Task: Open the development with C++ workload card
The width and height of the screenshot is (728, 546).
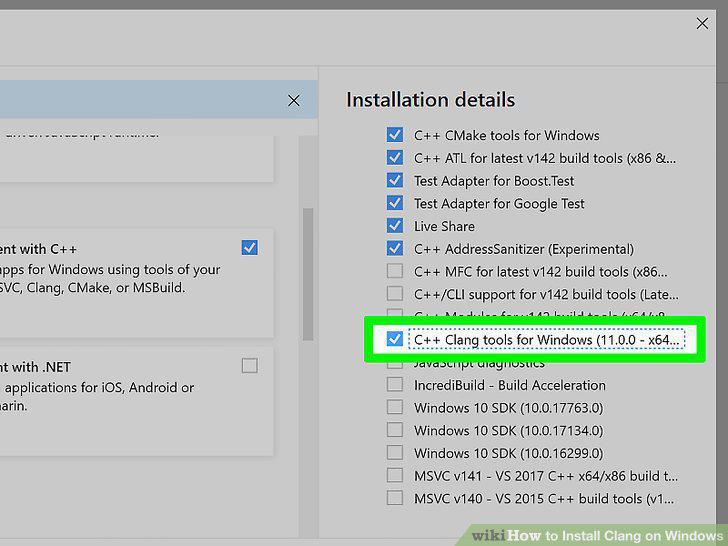Action: (136, 283)
